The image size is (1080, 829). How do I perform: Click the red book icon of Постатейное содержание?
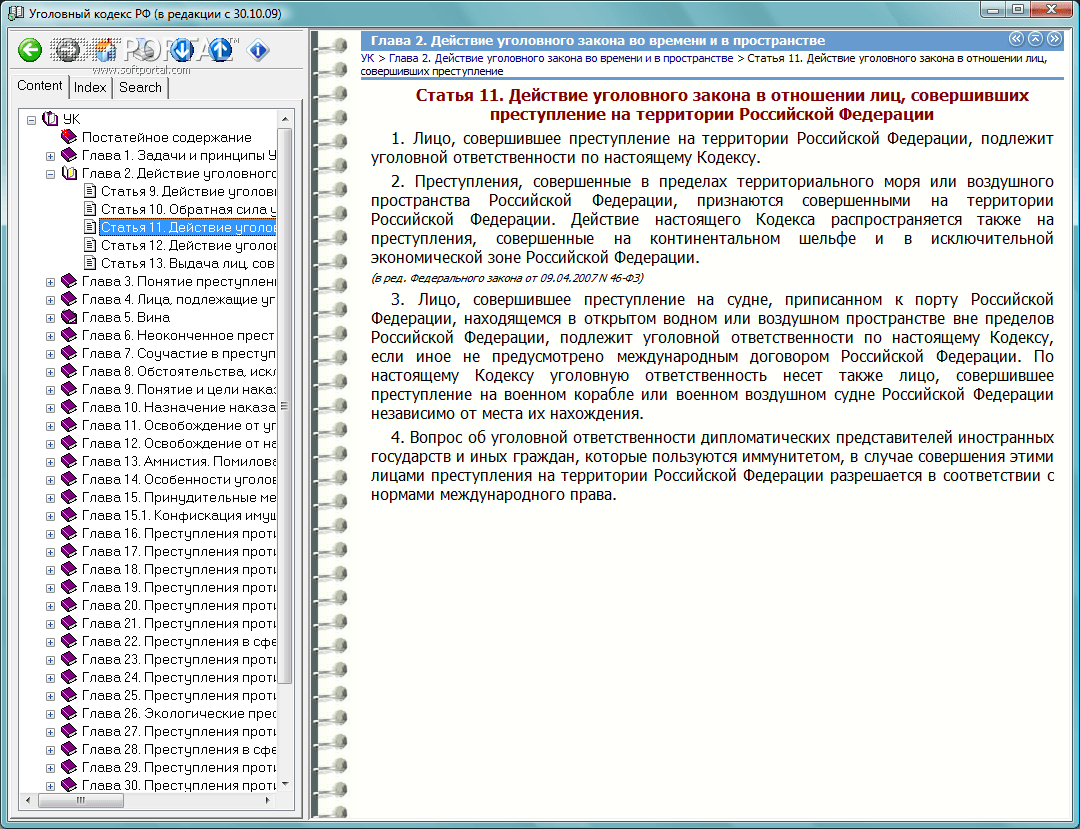tap(69, 137)
